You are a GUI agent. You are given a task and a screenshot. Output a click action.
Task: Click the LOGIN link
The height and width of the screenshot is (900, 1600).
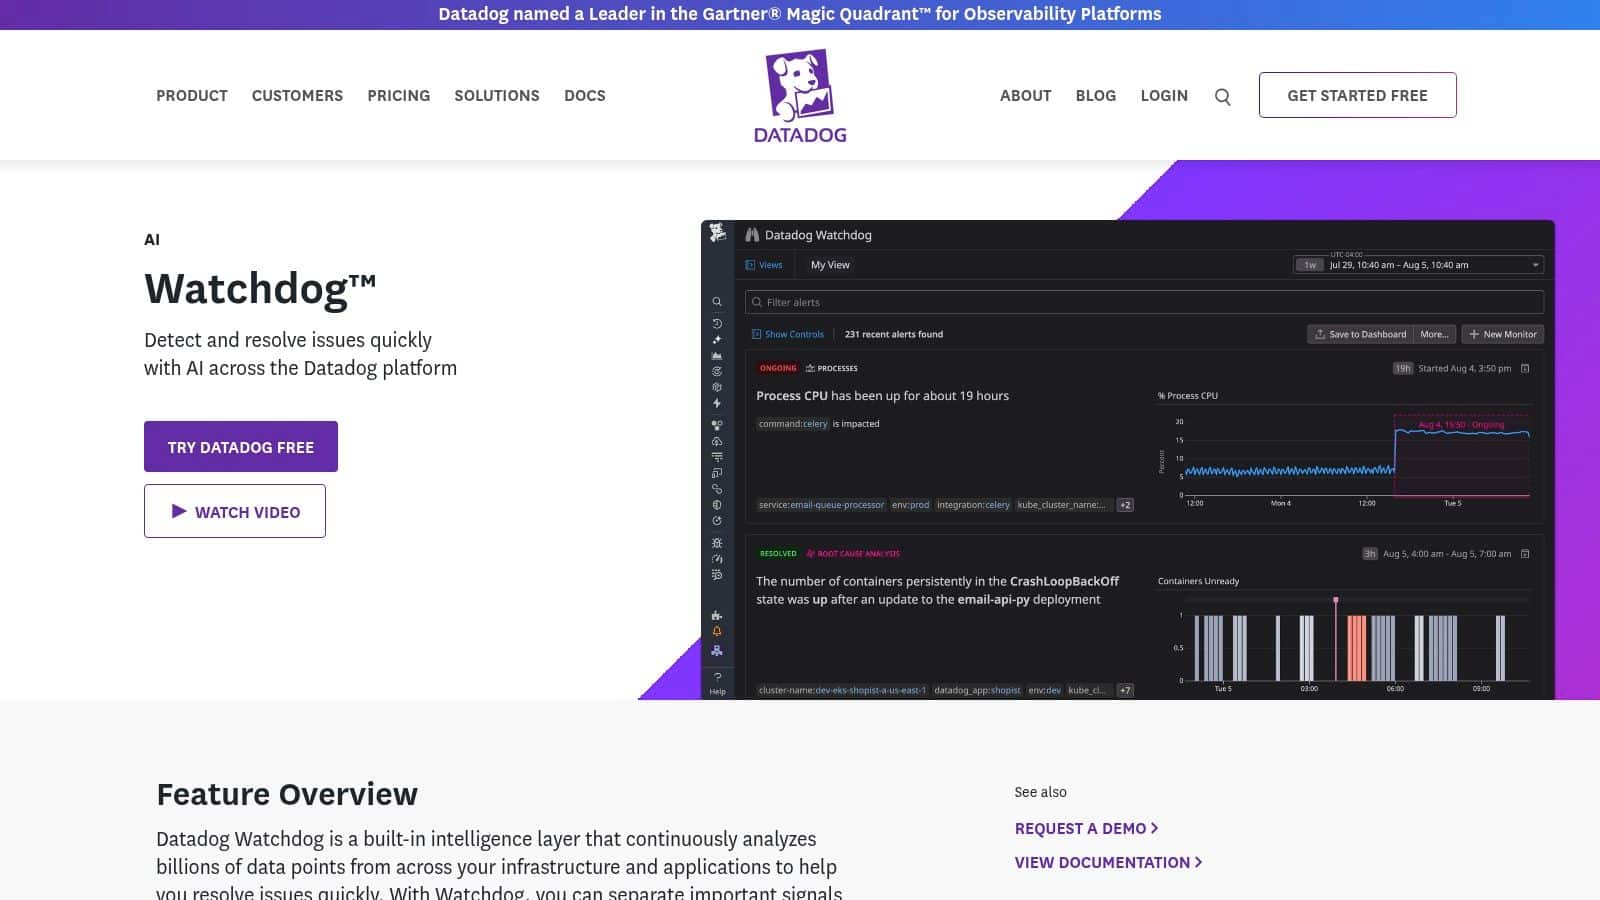[1164, 96]
